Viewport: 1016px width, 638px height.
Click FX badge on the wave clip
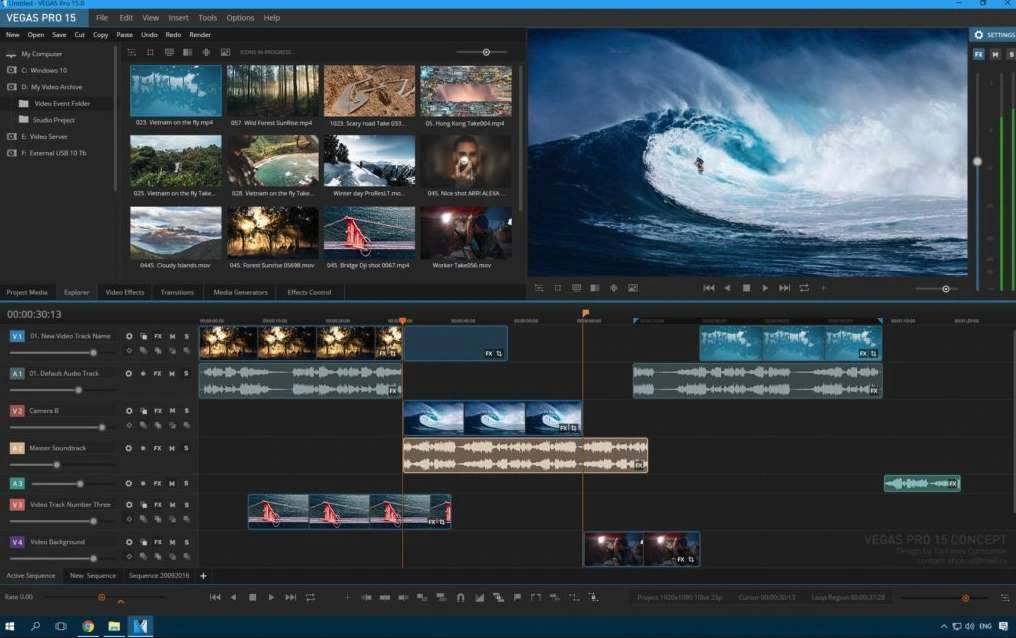[x=564, y=428]
